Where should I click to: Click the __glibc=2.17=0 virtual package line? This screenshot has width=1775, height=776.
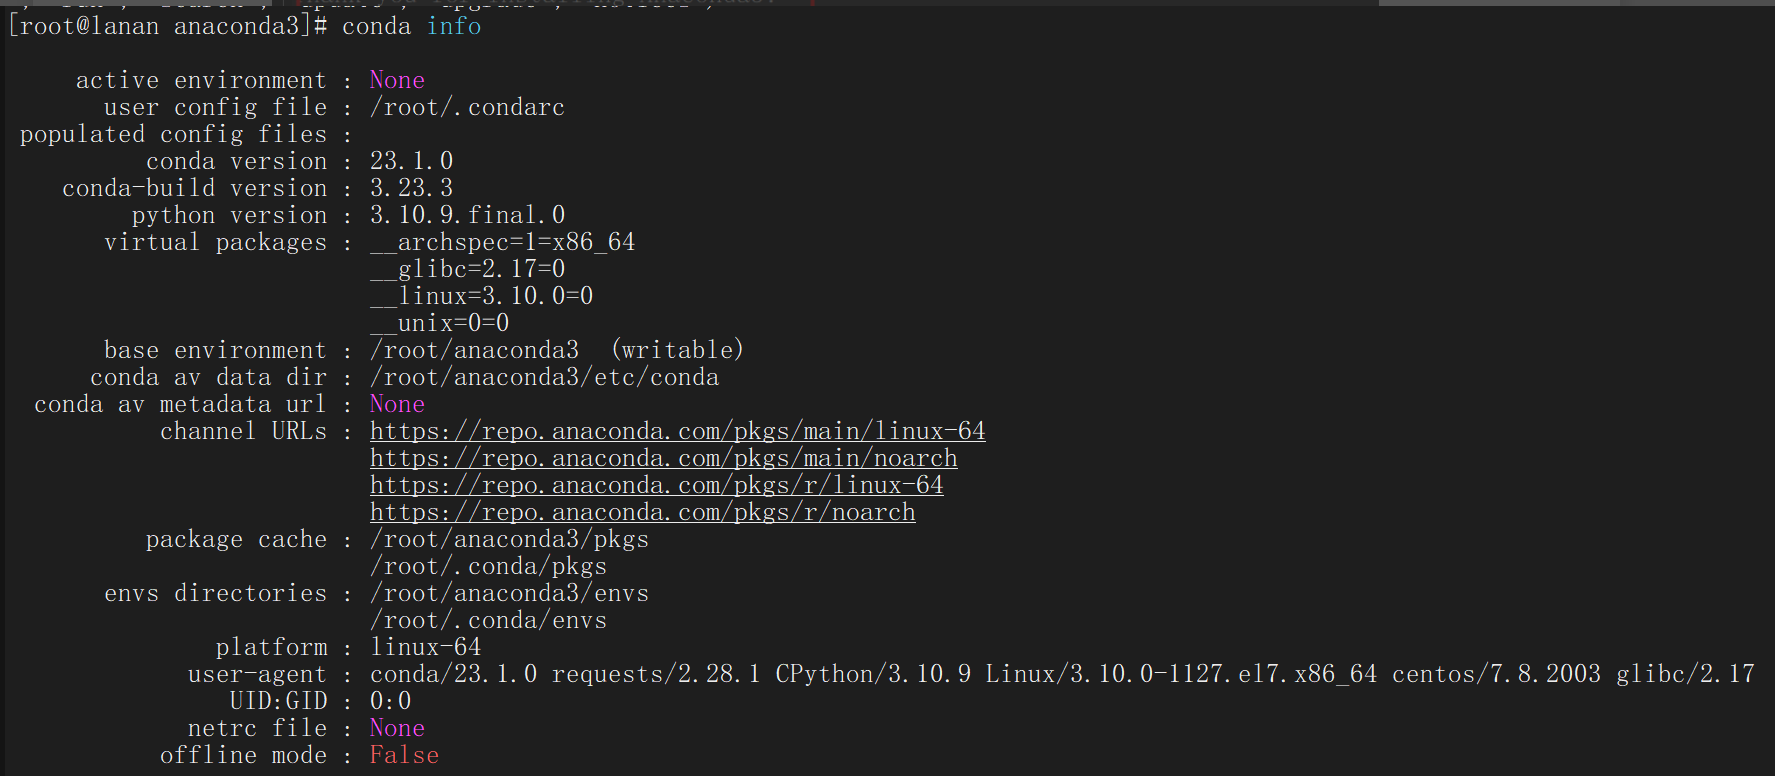tap(467, 269)
